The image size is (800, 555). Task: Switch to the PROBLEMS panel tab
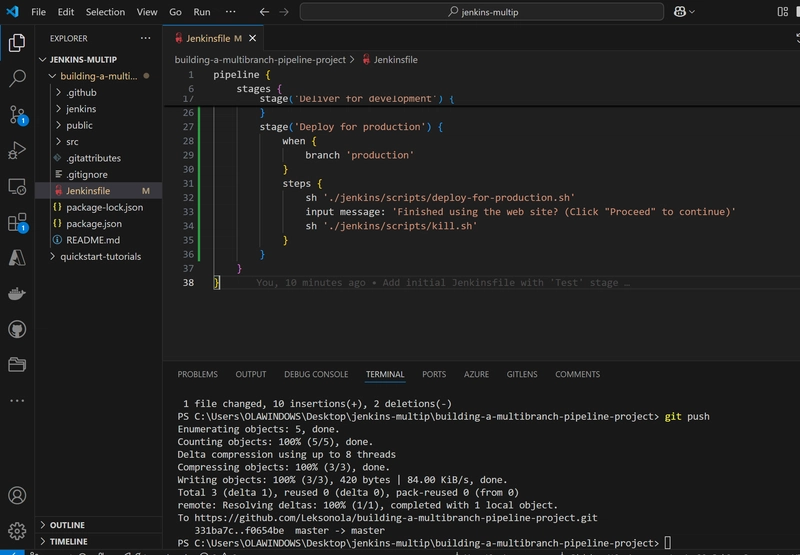tap(197, 374)
